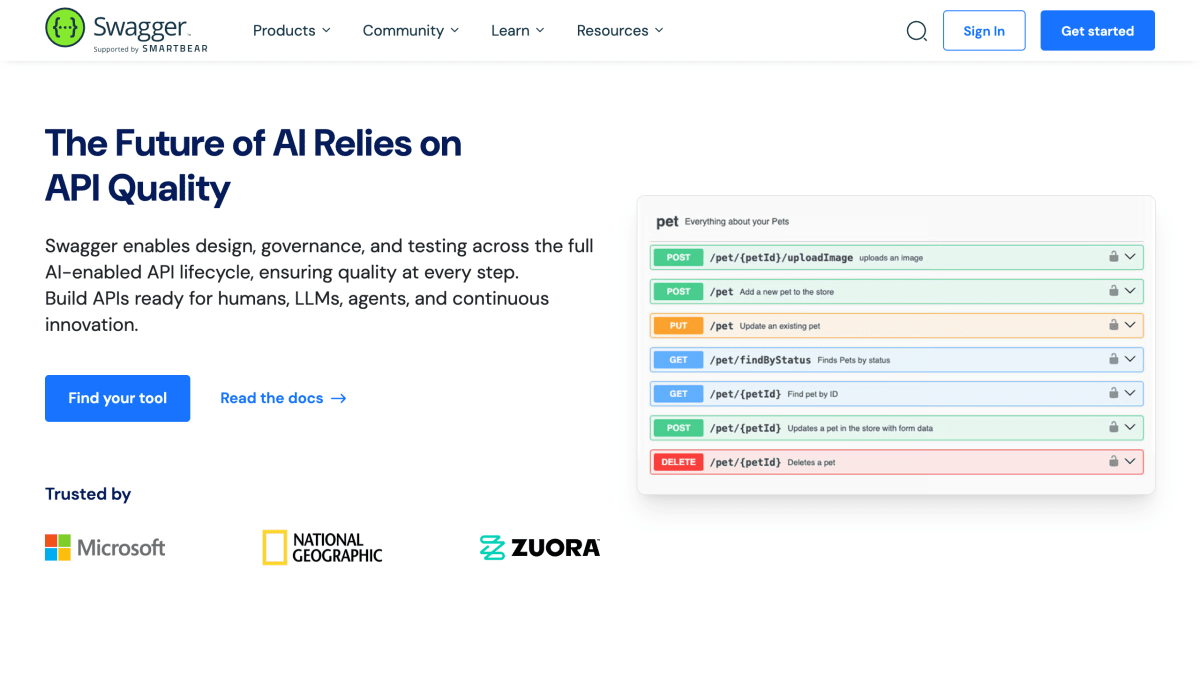Click 'Everything about your Pets' text
The image size is (1200, 675).
click(x=736, y=222)
